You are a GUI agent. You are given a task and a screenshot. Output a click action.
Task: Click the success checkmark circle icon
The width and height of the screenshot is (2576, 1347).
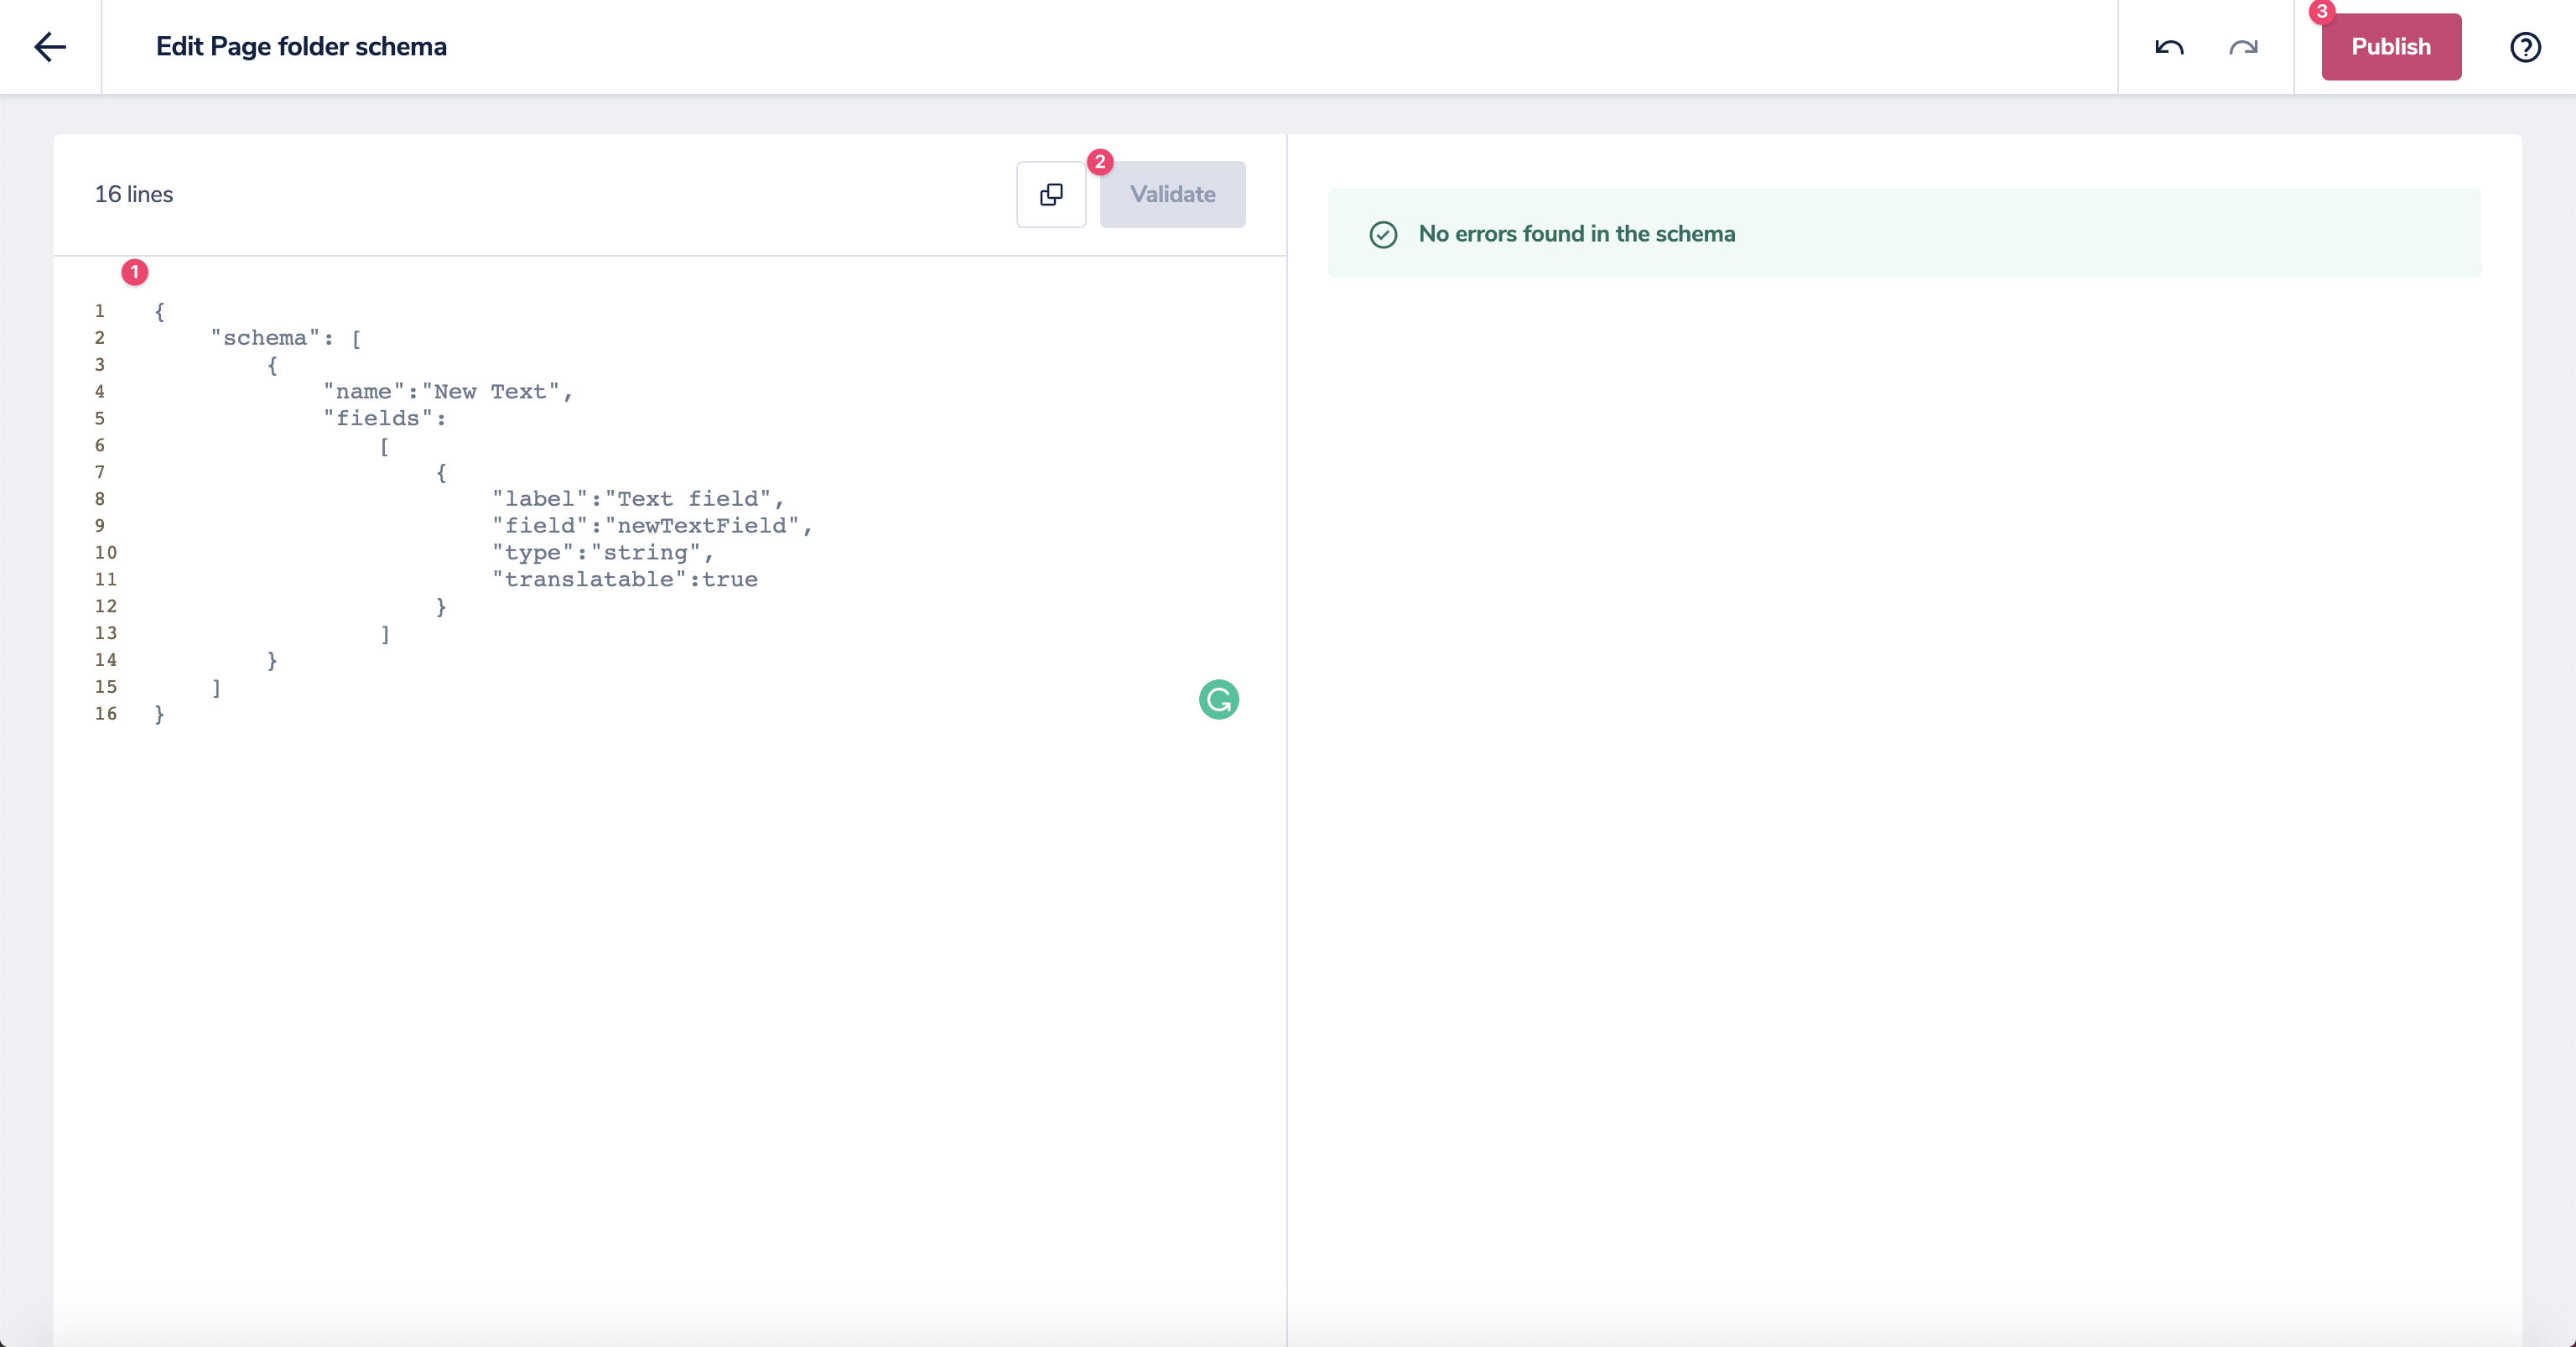pos(1383,234)
